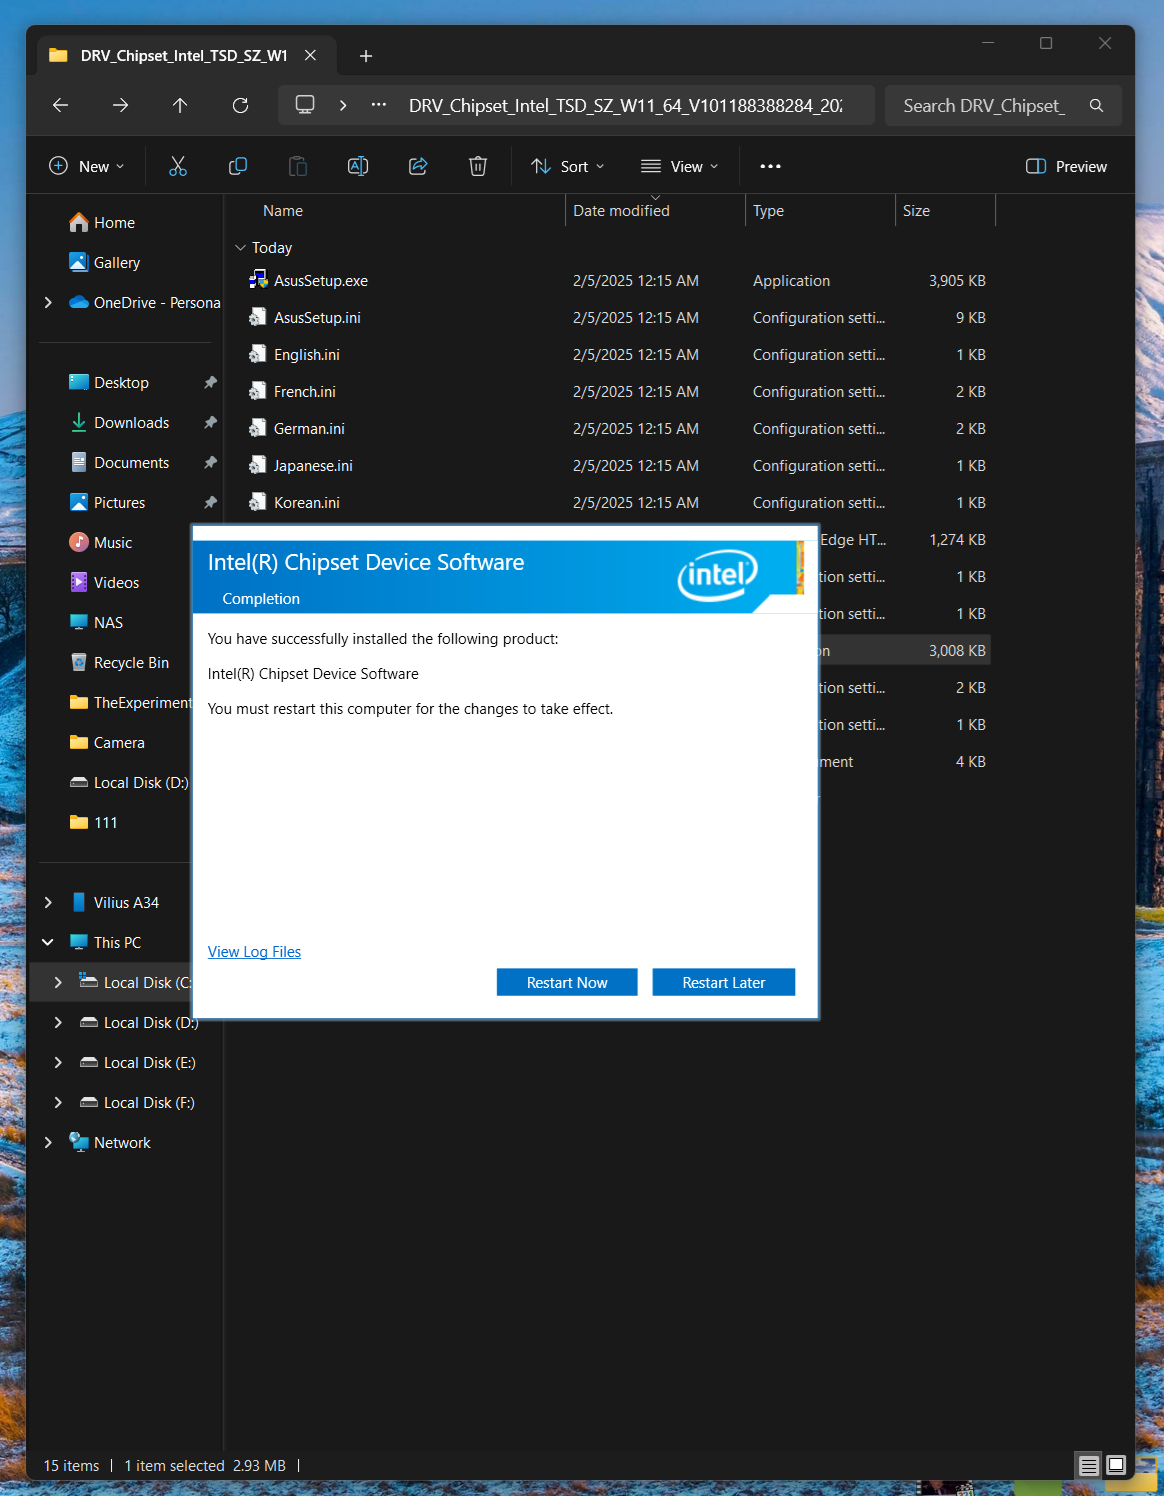Click the Rename icon in toolbar
The height and width of the screenshot is (1496, 1164).
[x=358, y=166]
